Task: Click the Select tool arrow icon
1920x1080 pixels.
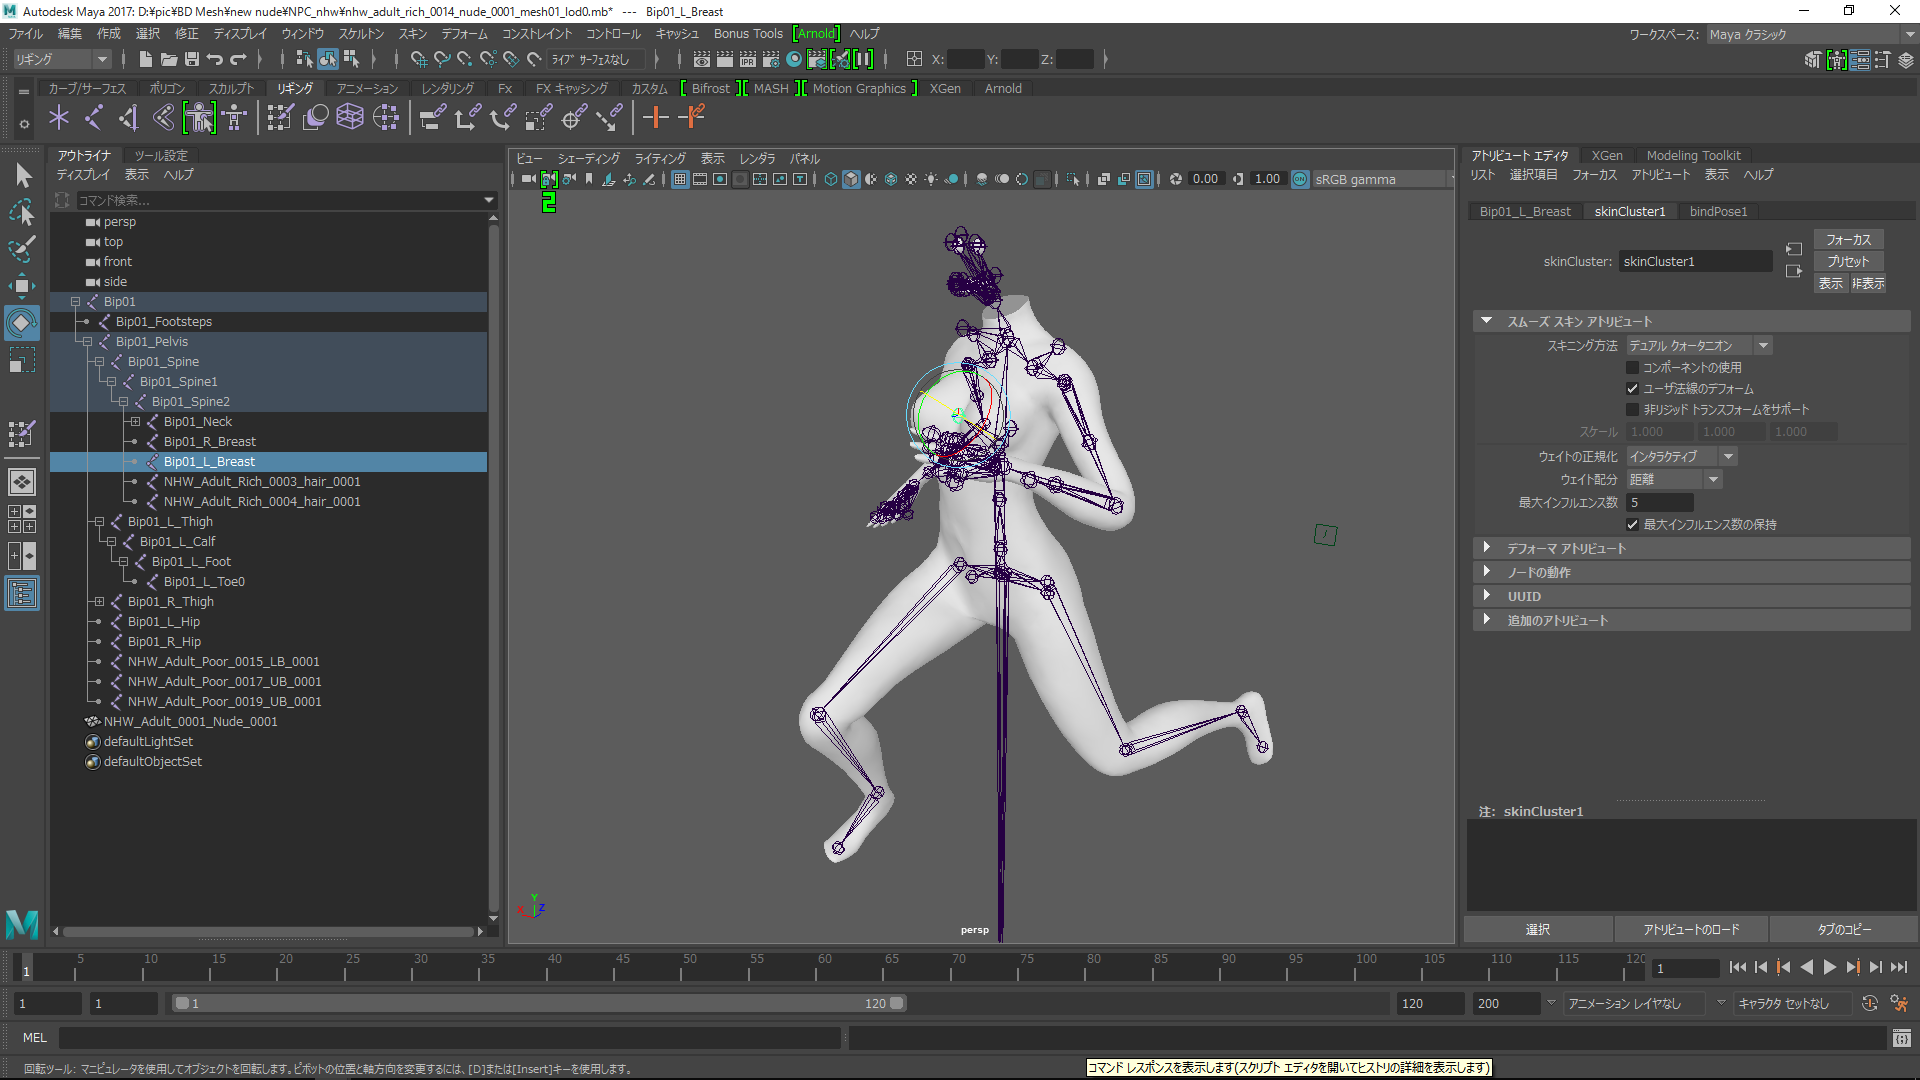Action: tap(22, 176)
